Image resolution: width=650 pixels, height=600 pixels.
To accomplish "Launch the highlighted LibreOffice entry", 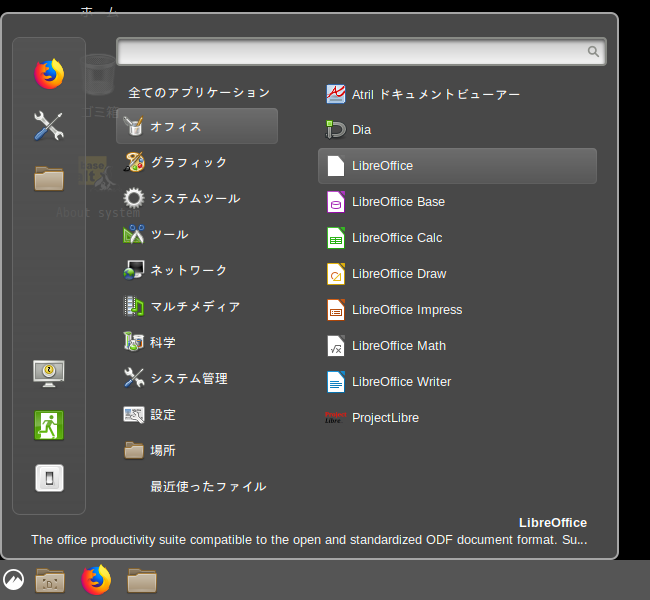I will point(457,166).
